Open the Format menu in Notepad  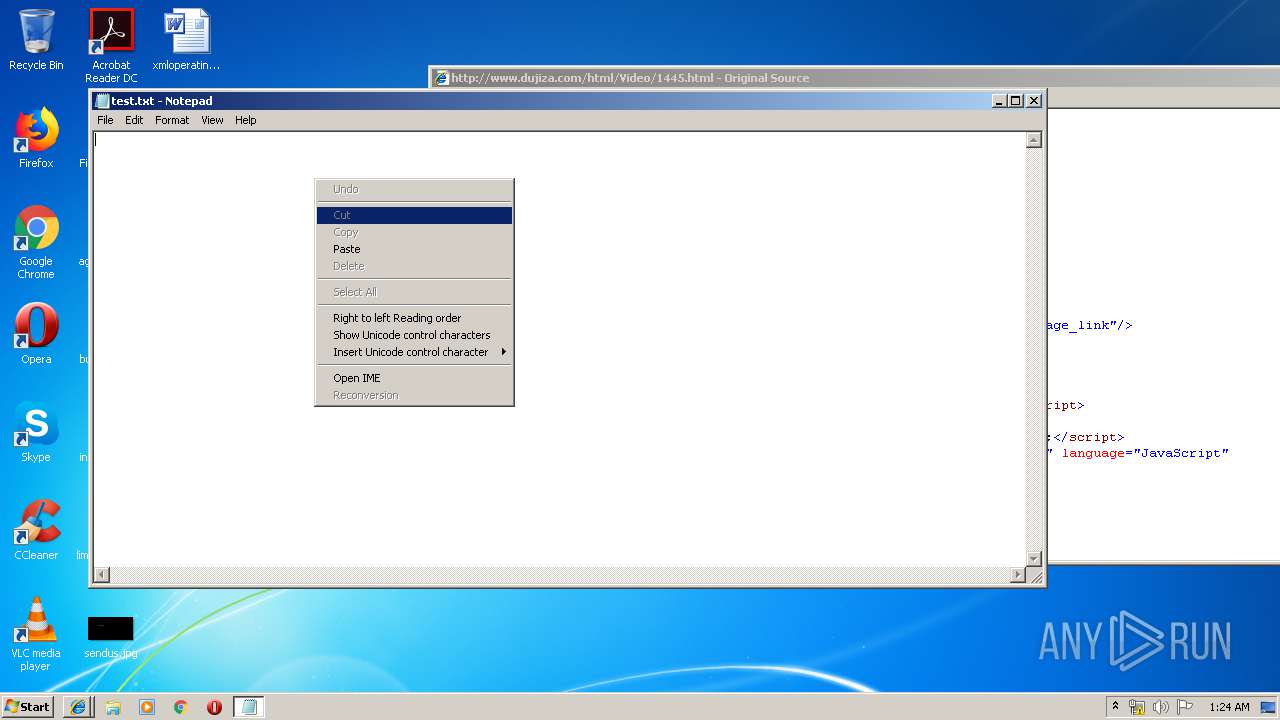point(172,120)
